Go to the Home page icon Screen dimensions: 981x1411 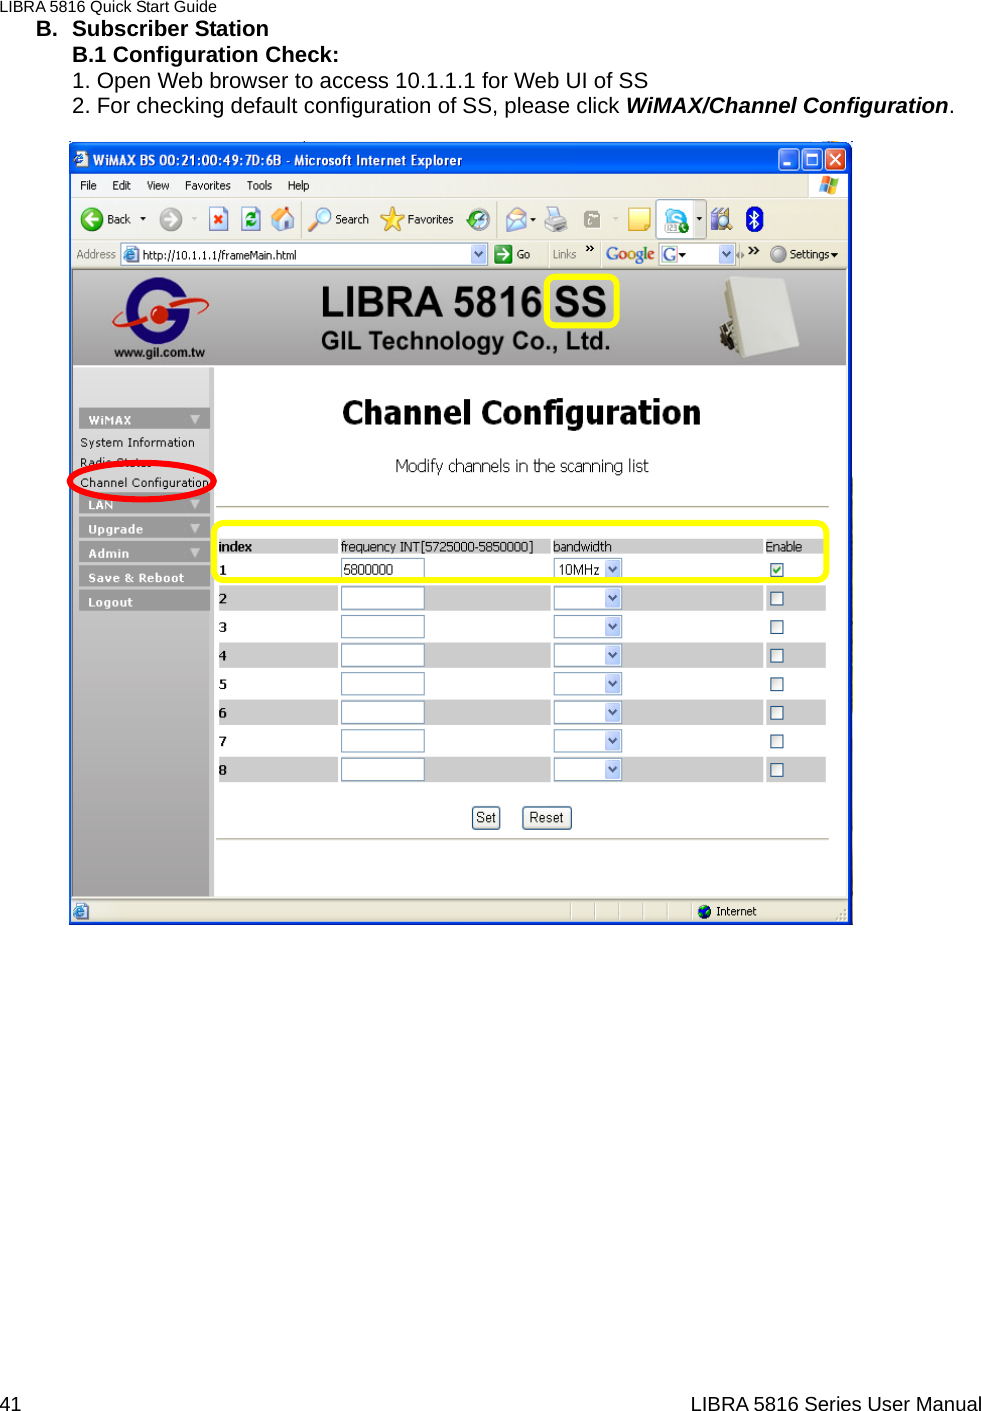tap(283, 219)
